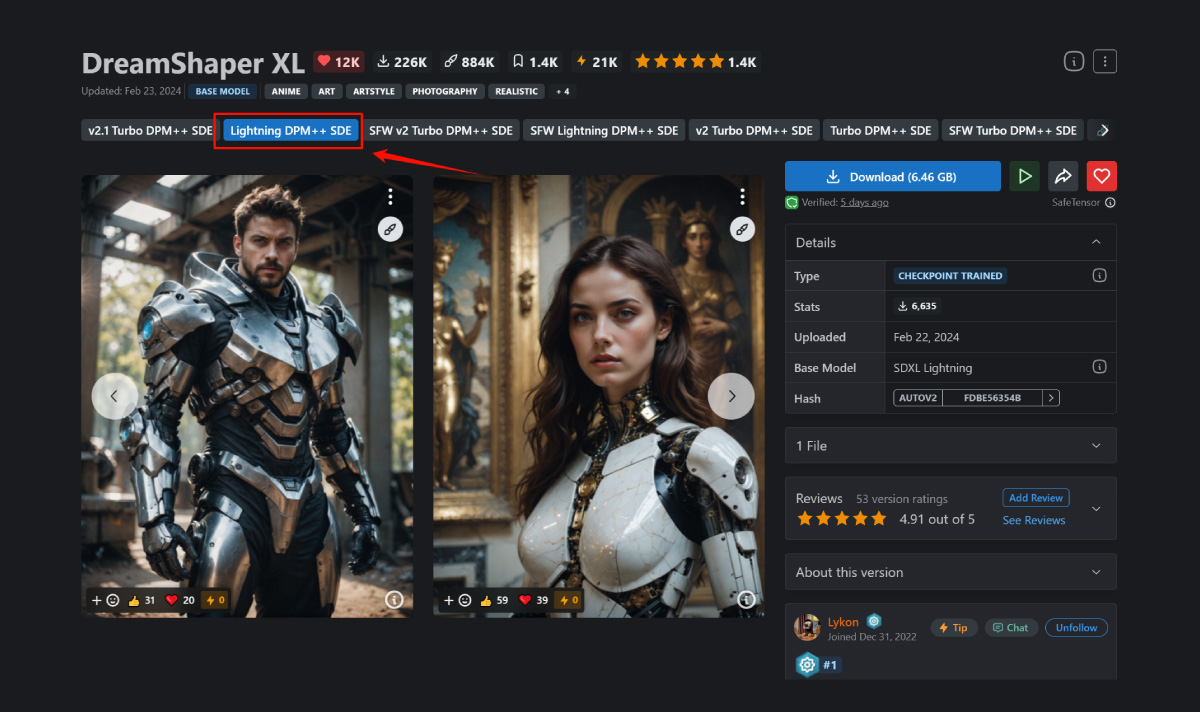Click the green play generate button
The image size is (1200, 712).
1024,176
